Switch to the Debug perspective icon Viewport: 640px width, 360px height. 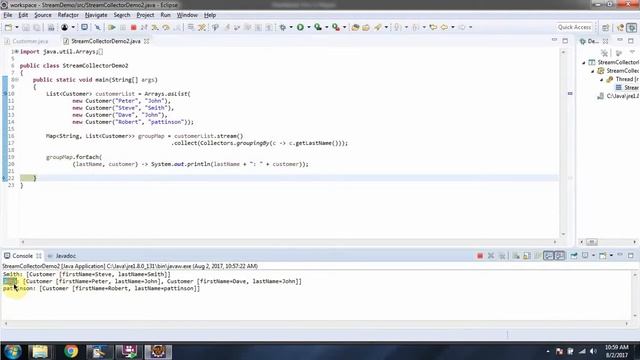631,27
